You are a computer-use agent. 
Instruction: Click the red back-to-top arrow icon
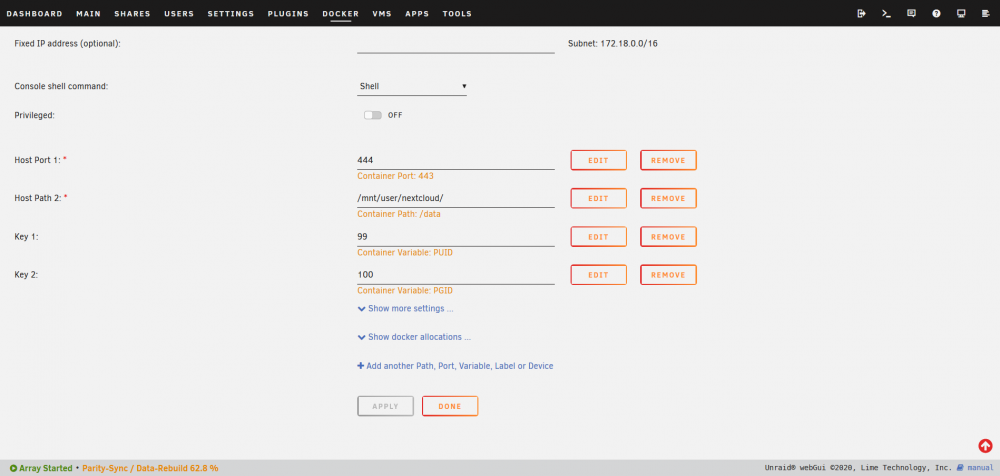point(985,445)
